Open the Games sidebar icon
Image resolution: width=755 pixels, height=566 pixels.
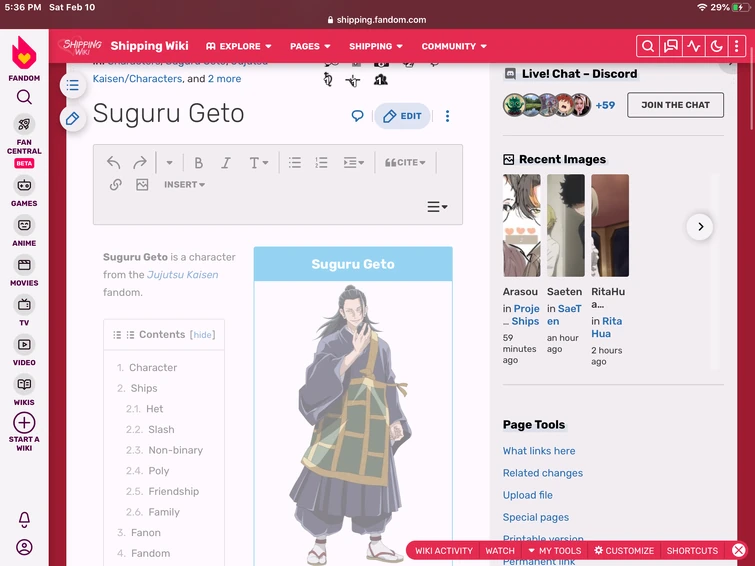pyautogui.click(x=24, y=185)
